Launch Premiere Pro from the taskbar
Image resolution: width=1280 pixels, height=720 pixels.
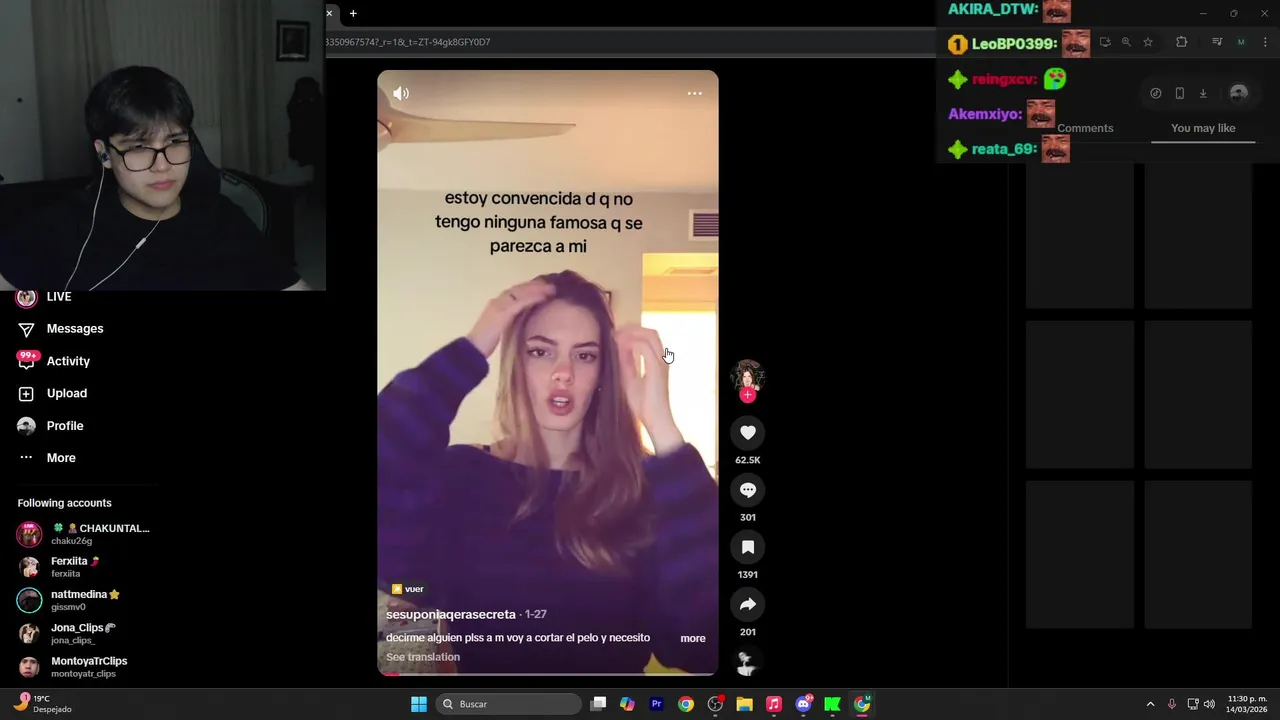[657, 704]
